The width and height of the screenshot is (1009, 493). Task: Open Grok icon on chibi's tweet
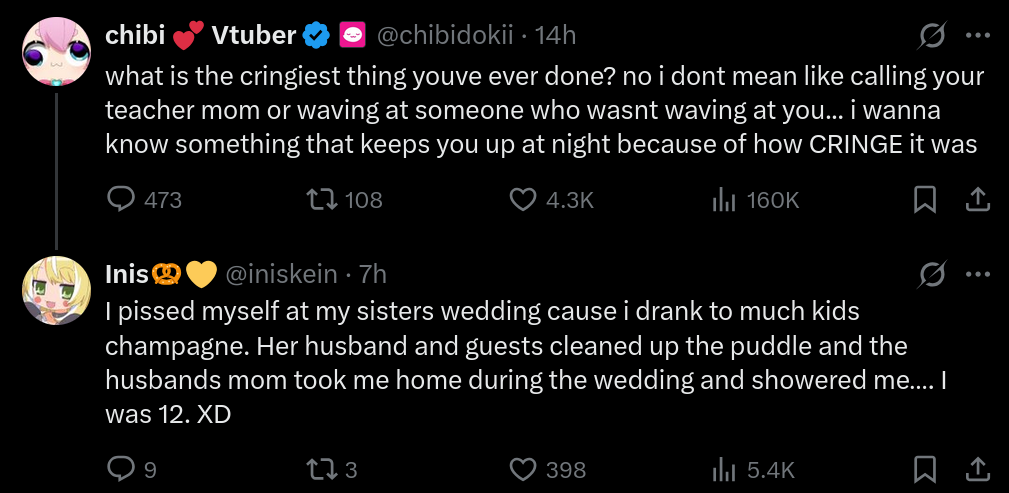[x=932, y=36]
